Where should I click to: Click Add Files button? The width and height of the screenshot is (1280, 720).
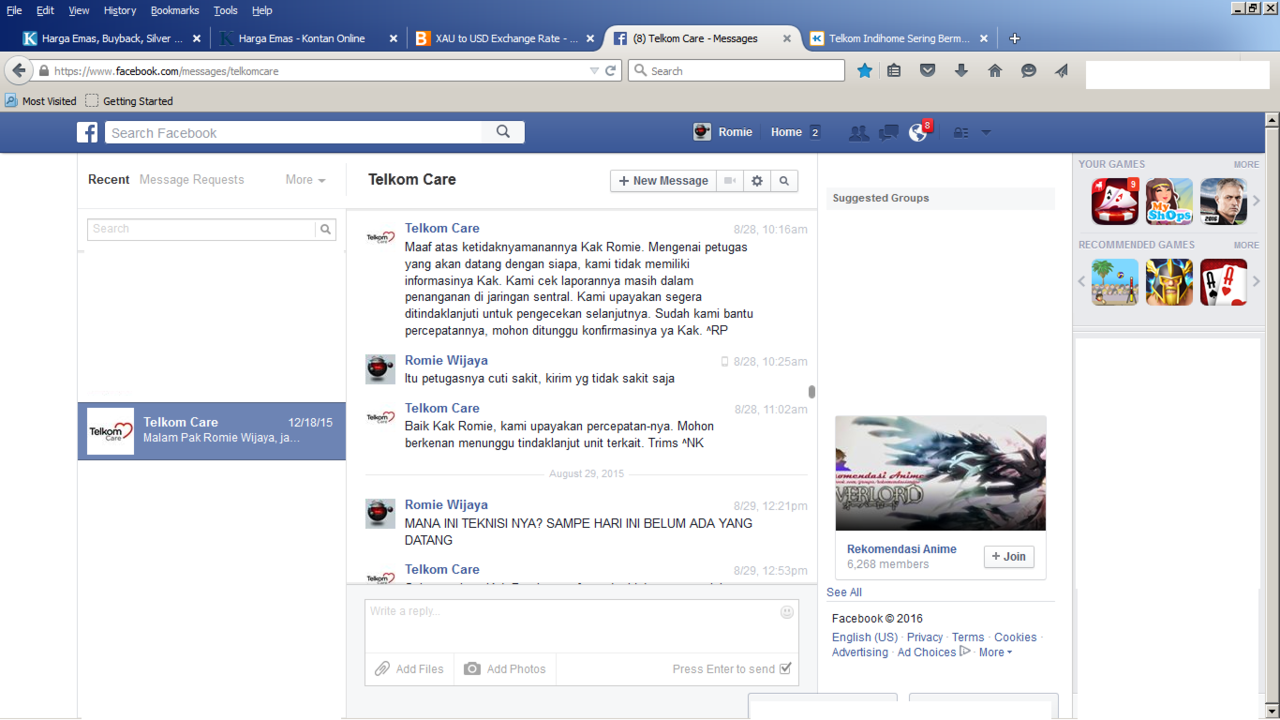[409, 669]
